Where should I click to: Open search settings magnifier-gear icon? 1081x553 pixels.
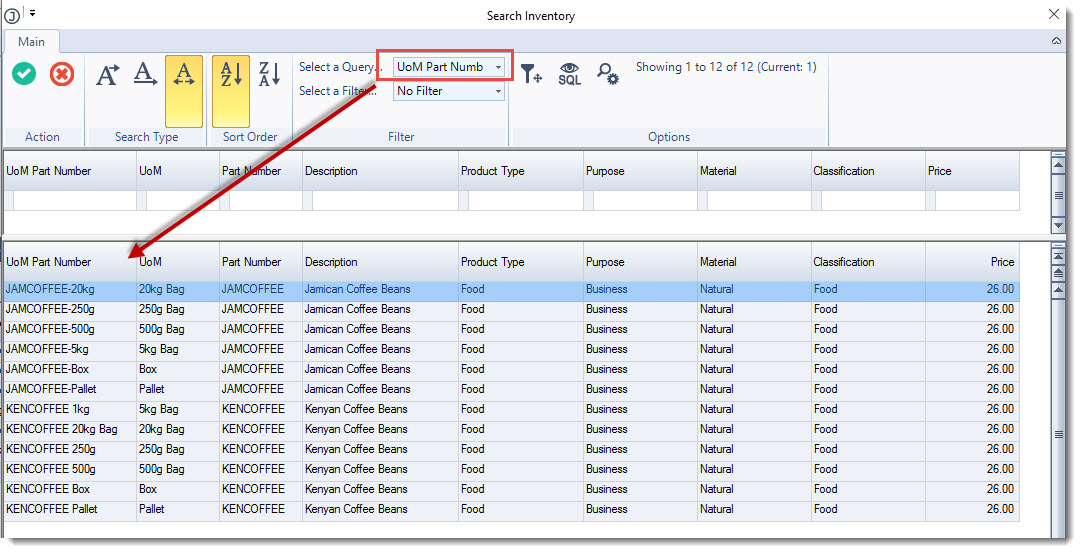coord(608,73)
